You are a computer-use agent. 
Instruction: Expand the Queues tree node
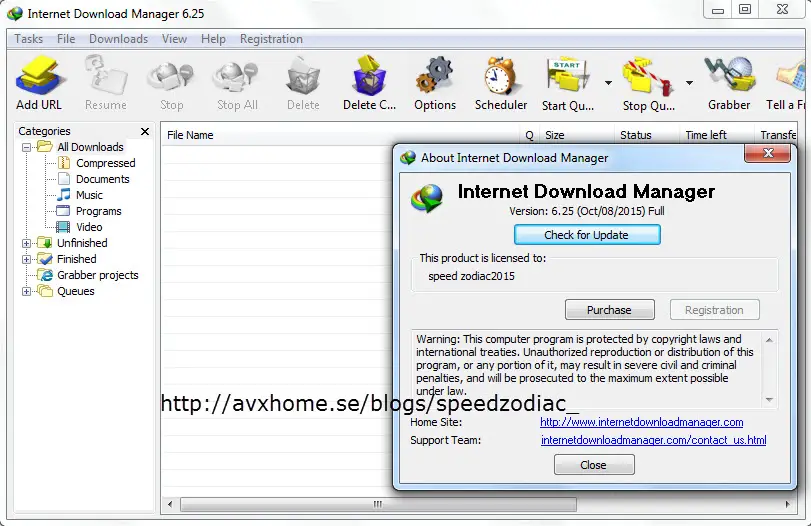coord(26,291)
